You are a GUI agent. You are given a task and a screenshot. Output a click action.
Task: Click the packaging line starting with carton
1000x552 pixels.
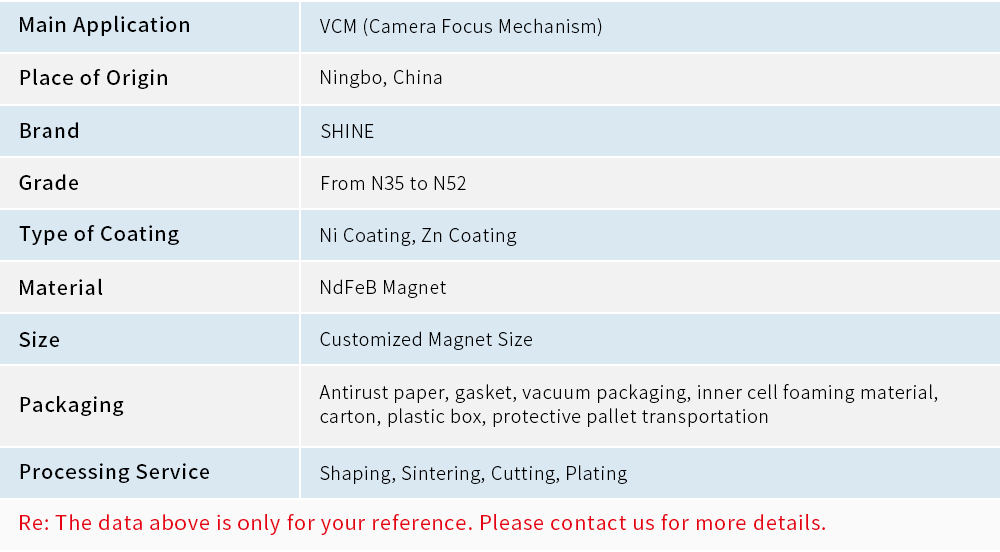pos(544,417)
